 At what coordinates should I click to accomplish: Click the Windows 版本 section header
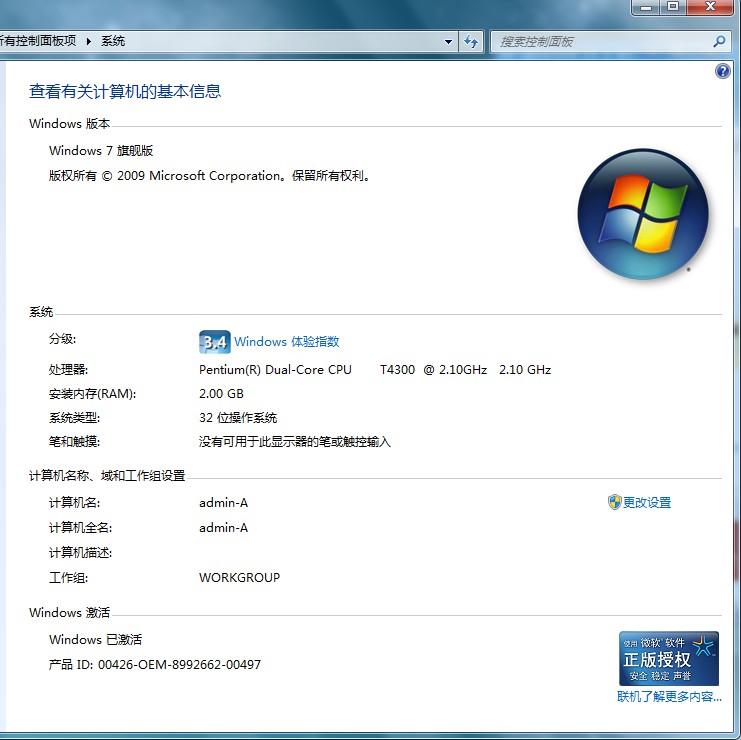69,124
